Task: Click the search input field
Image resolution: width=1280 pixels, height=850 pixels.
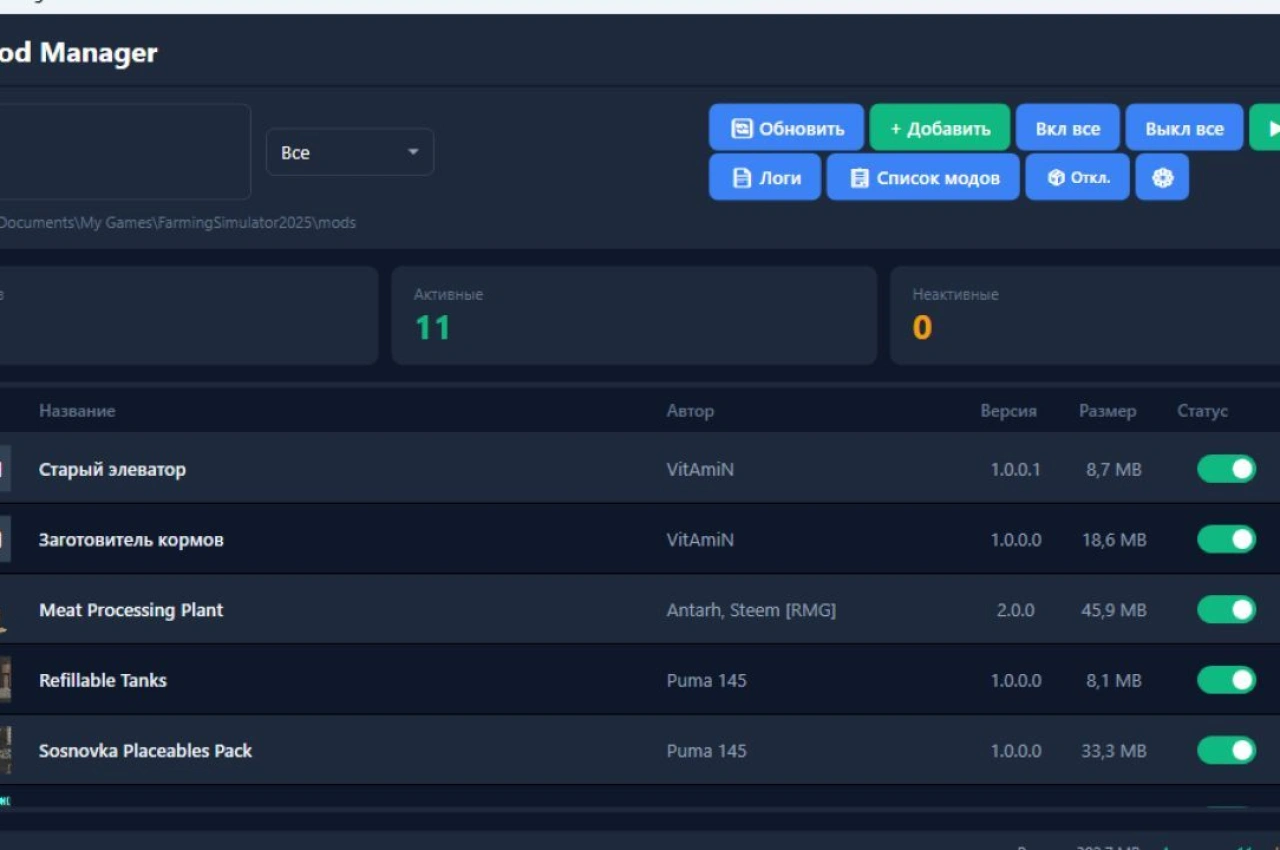Action: (120, 151)
